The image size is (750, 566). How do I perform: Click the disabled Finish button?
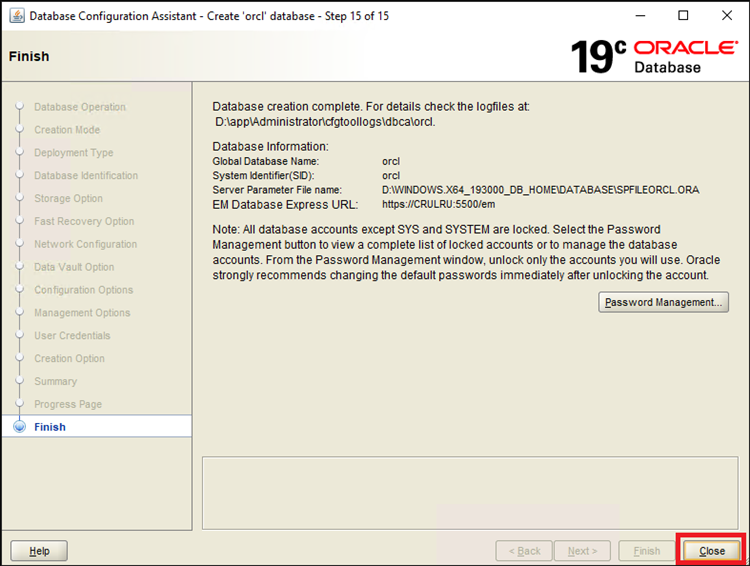pyautogui.click(x=647, y=551)
